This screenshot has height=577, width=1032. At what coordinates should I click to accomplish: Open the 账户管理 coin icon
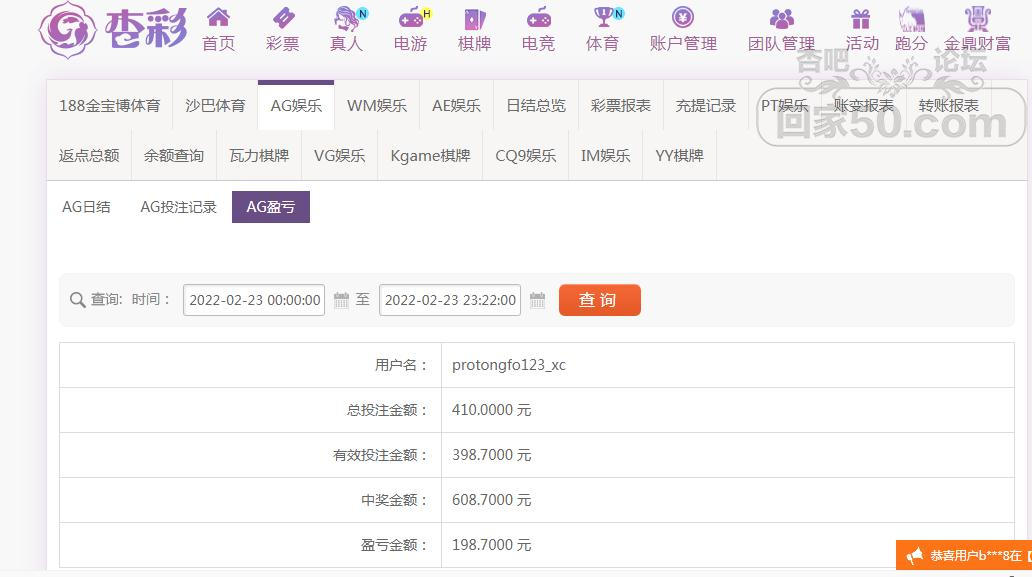pyautogui.click(x=683, y=17)
